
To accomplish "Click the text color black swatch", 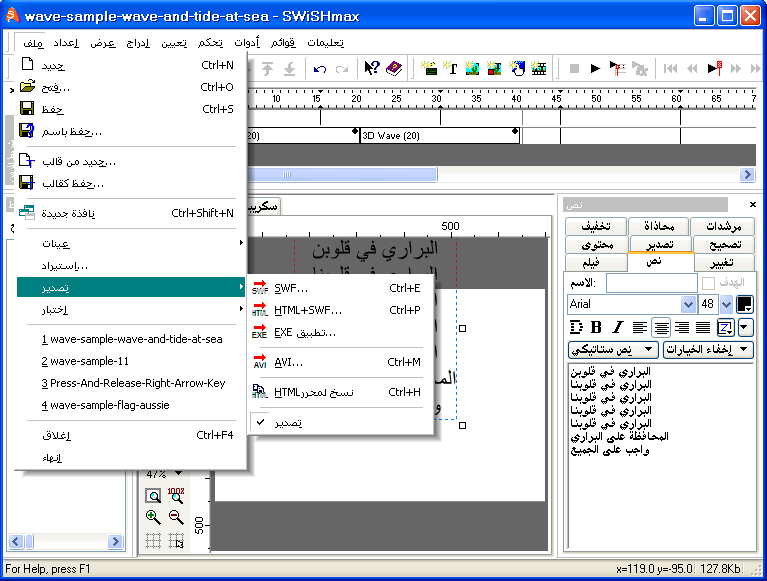I will [744, 304].
